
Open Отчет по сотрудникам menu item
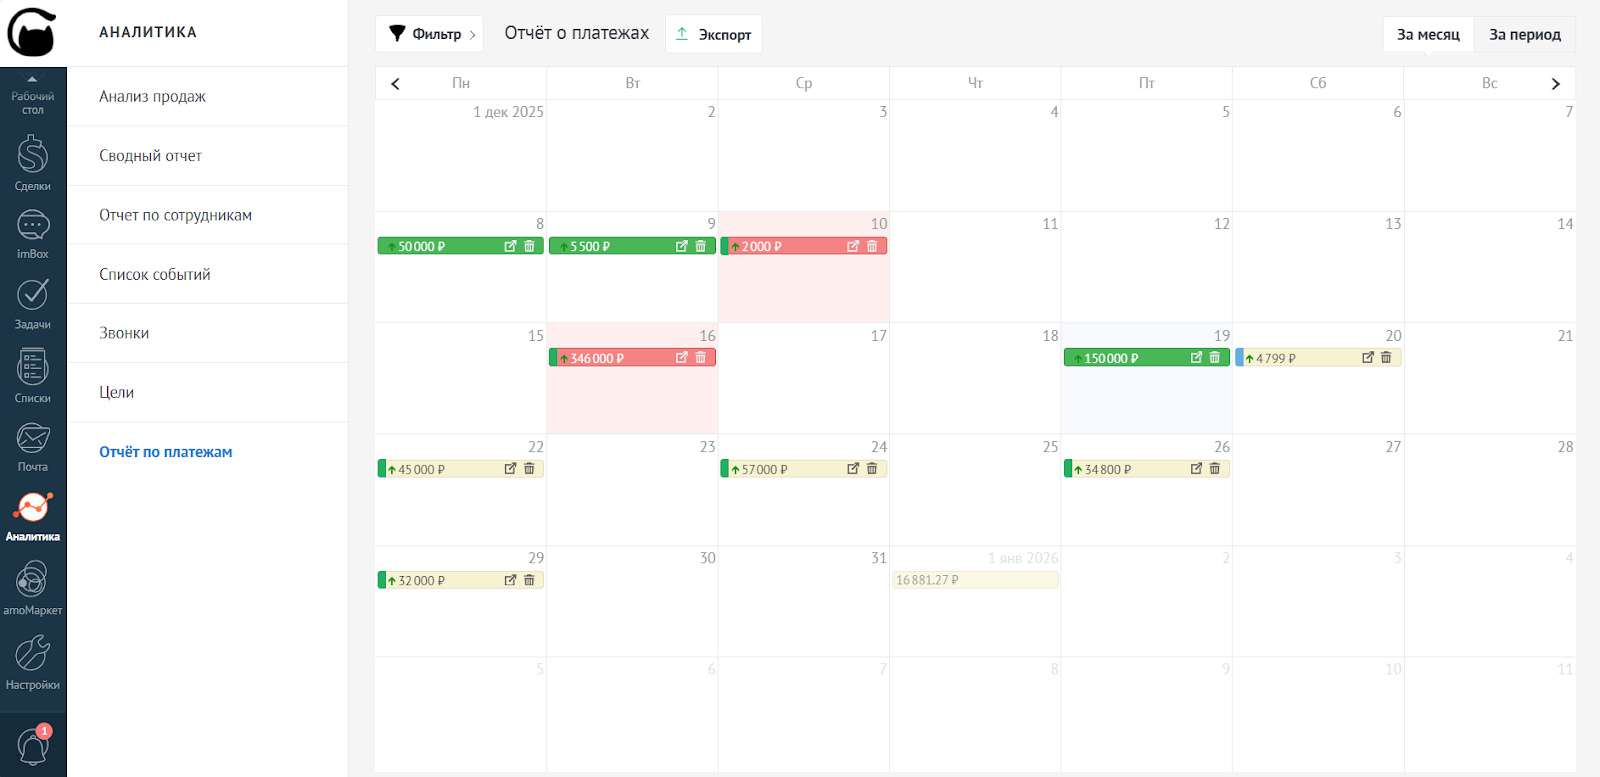(x=175, y=215)
